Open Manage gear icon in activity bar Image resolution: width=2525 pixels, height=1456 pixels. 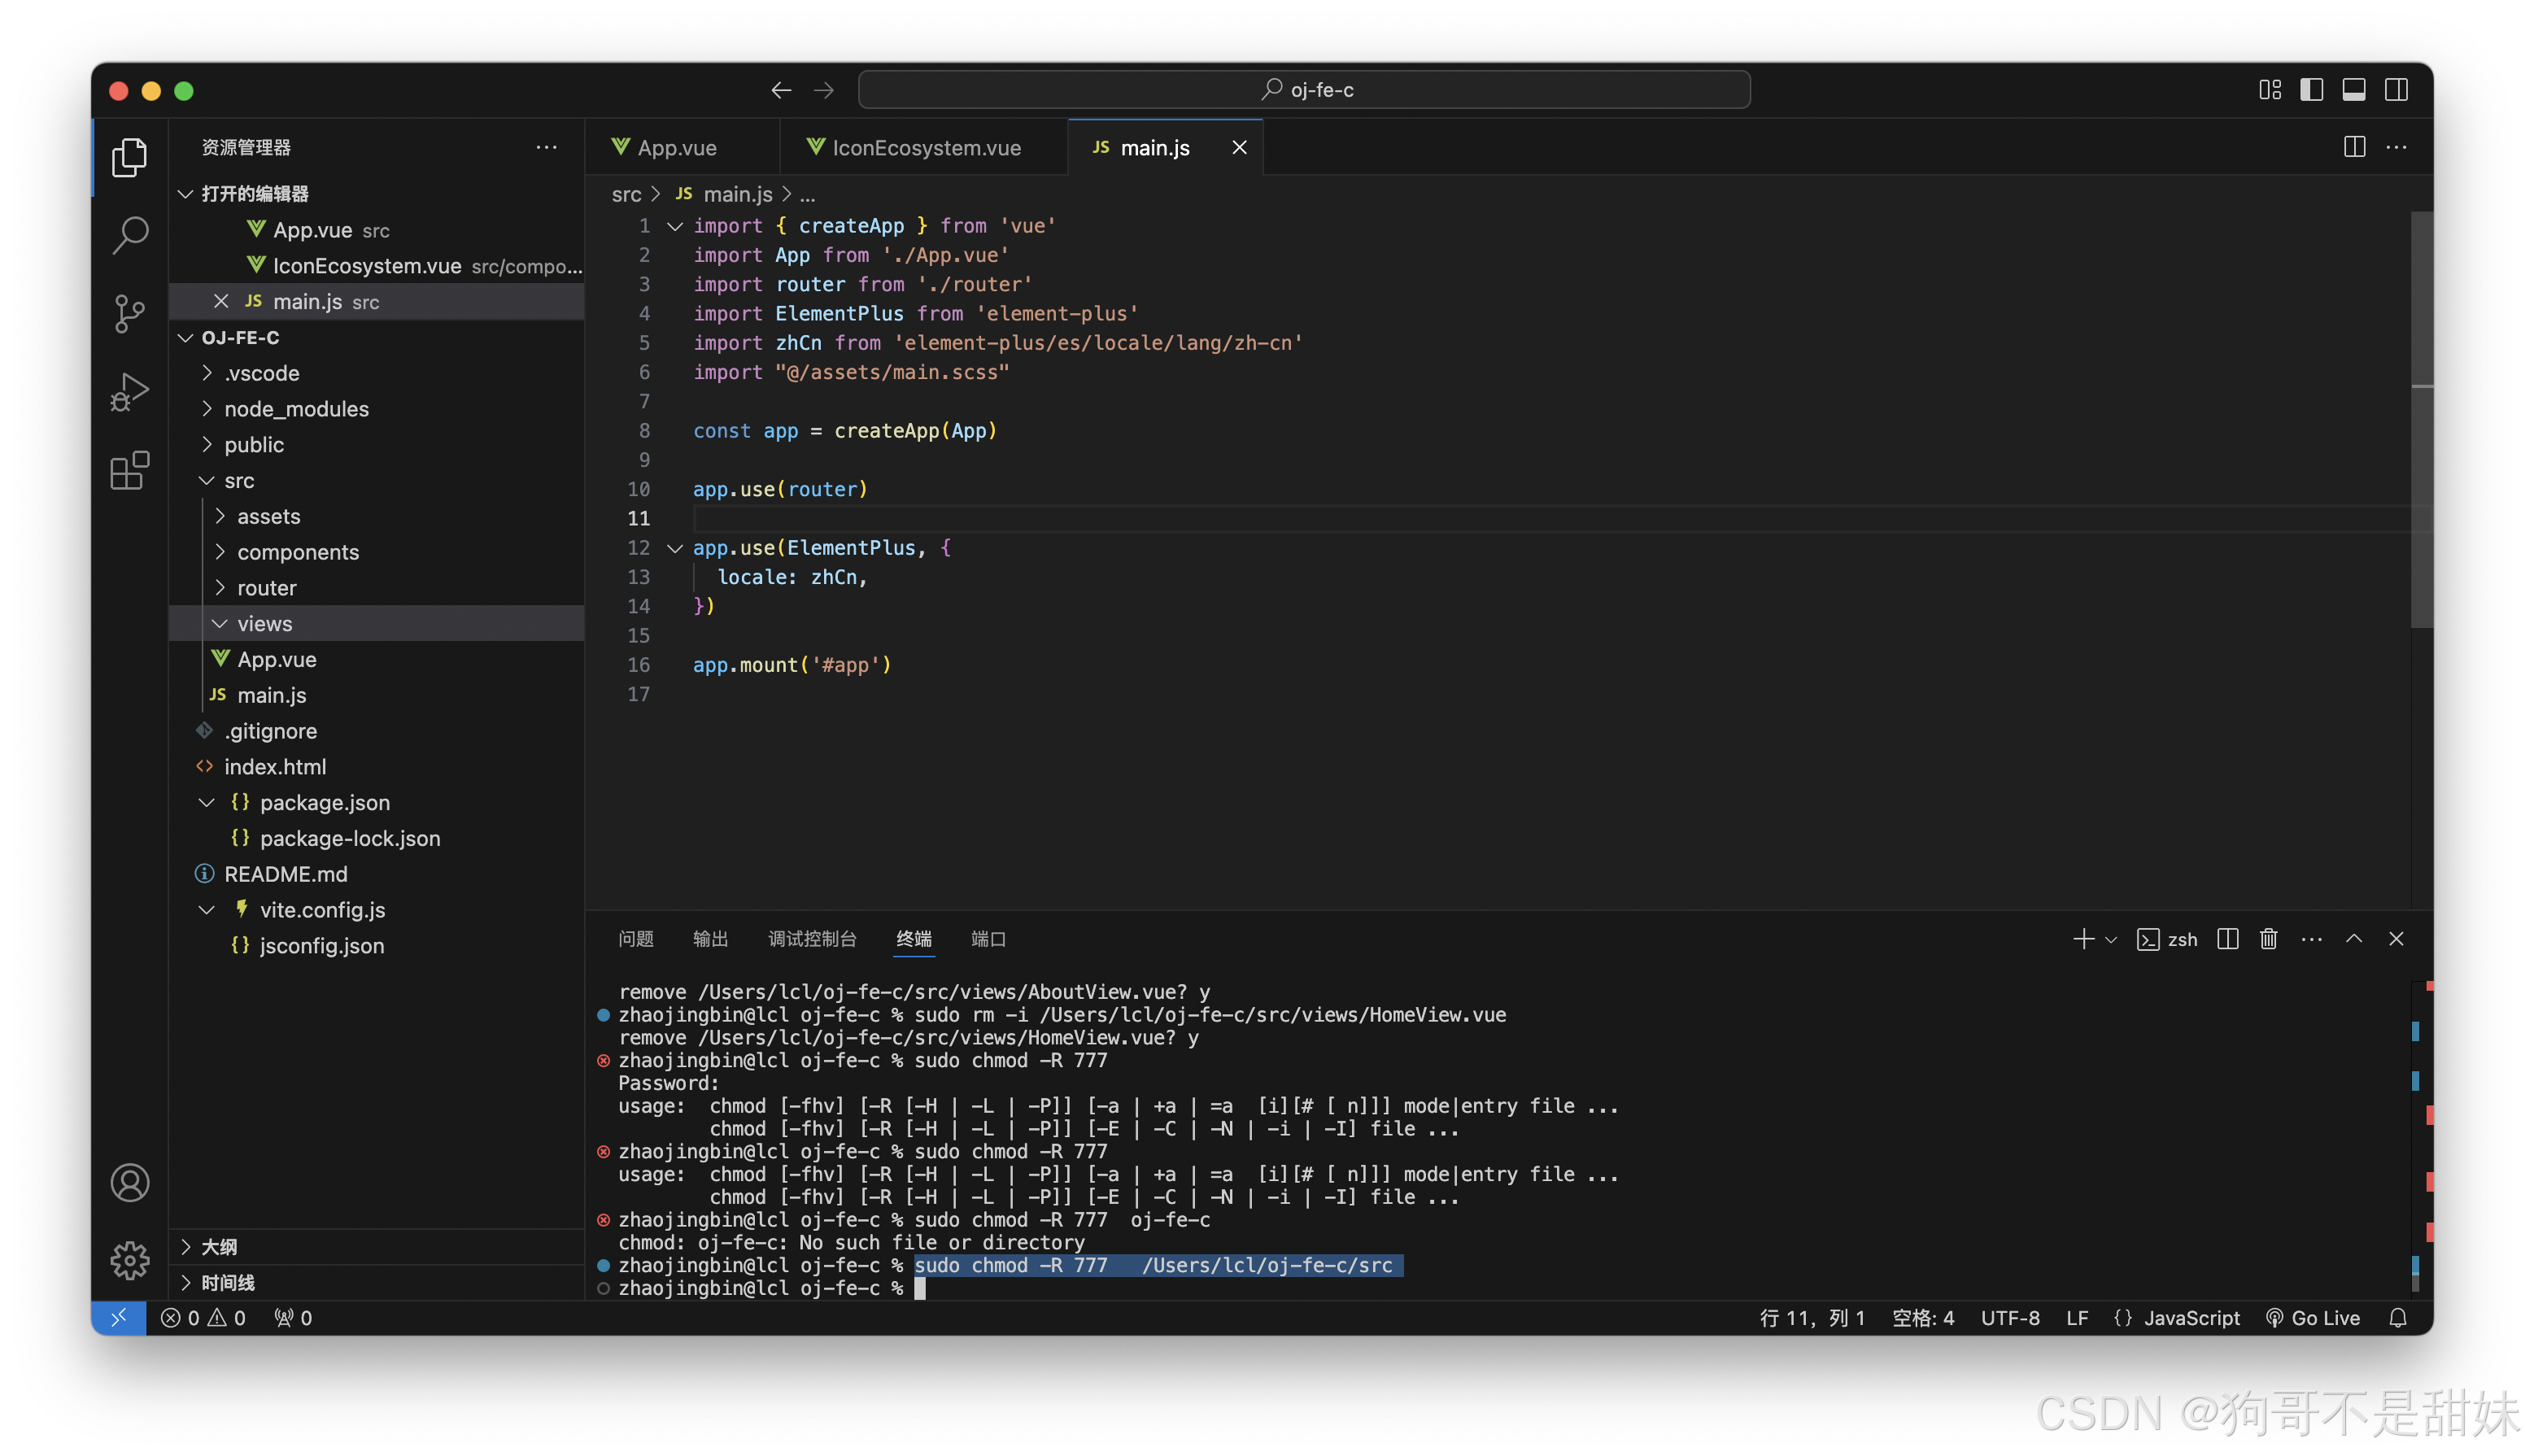pyautogui.click(x=130, y=1260)
